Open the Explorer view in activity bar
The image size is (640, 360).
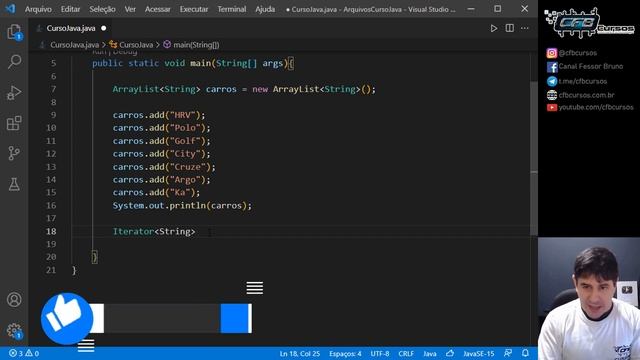14,32
